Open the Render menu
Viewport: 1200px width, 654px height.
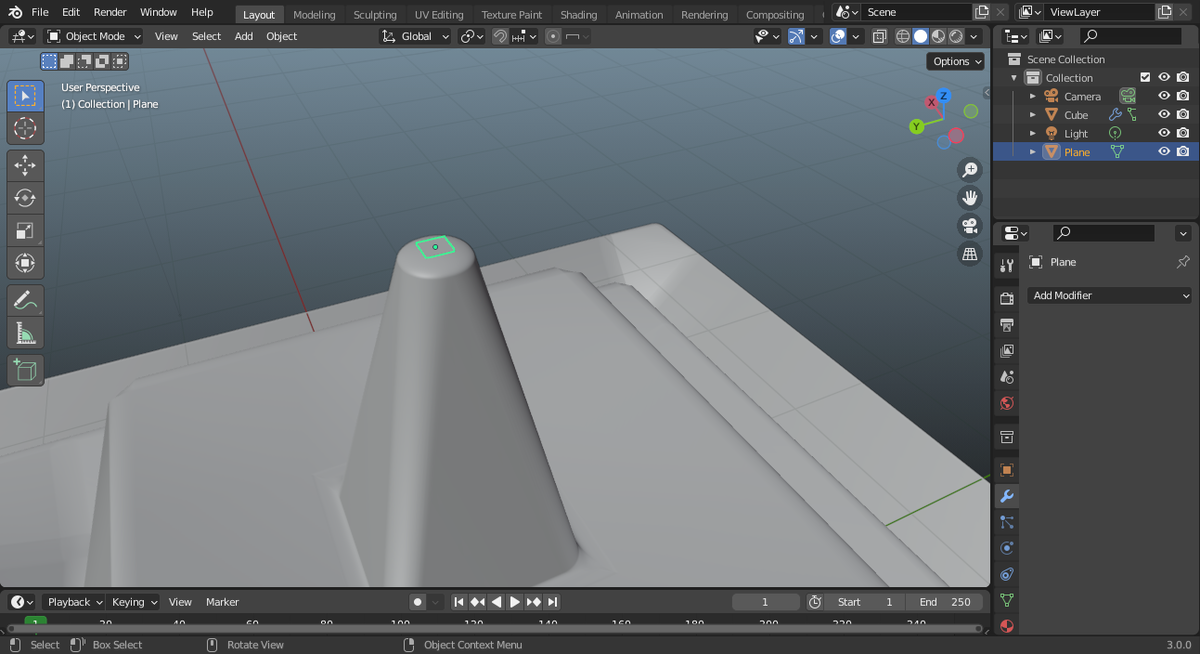[110, 12]
